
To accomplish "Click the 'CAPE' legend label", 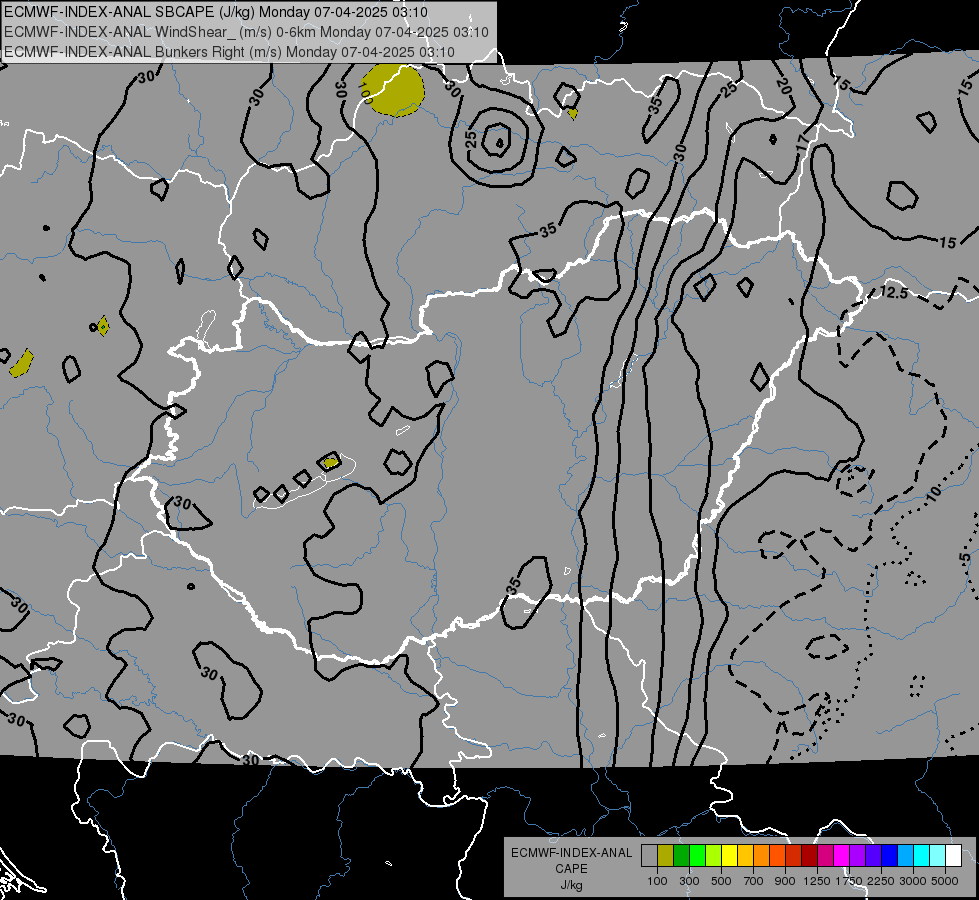I will pyautogui.click(x=571, y=869).
